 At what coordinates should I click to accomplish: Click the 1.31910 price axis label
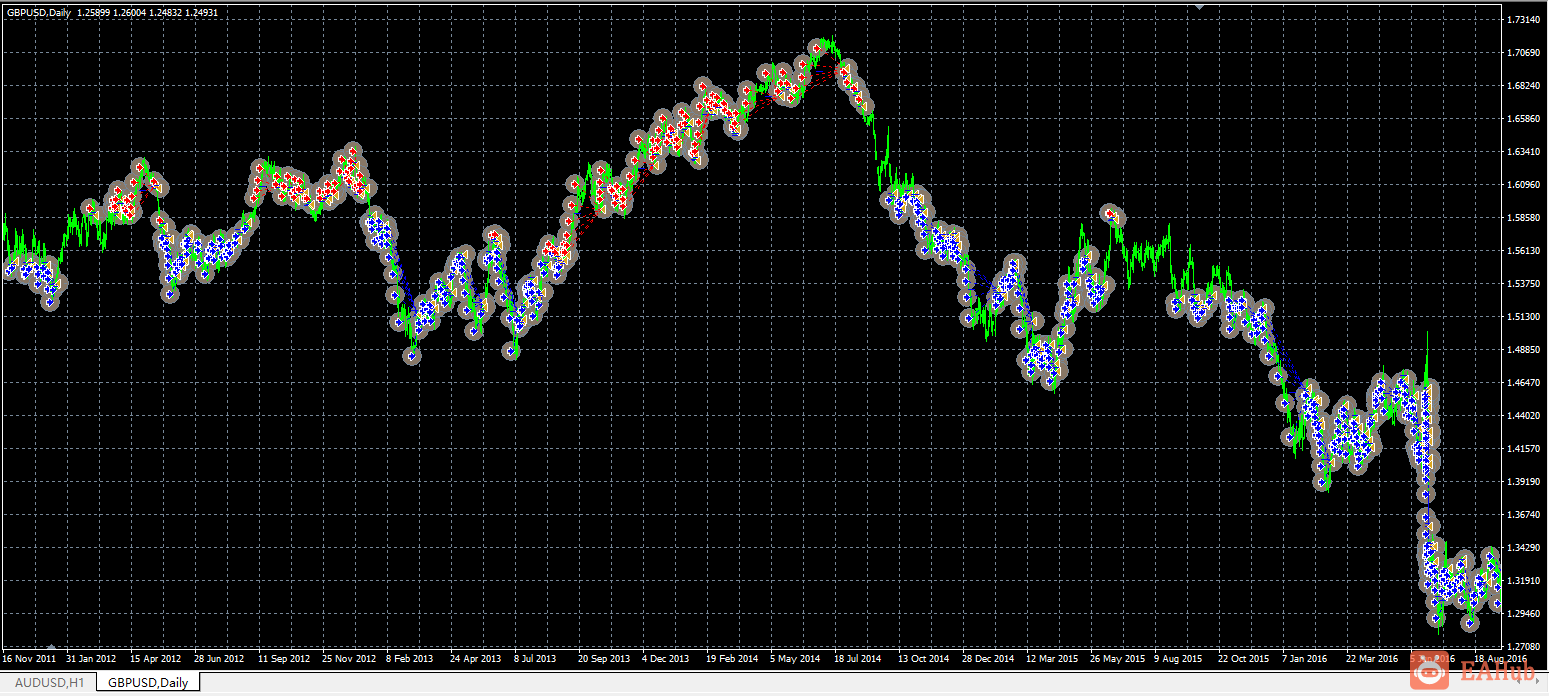[1526, 581]
